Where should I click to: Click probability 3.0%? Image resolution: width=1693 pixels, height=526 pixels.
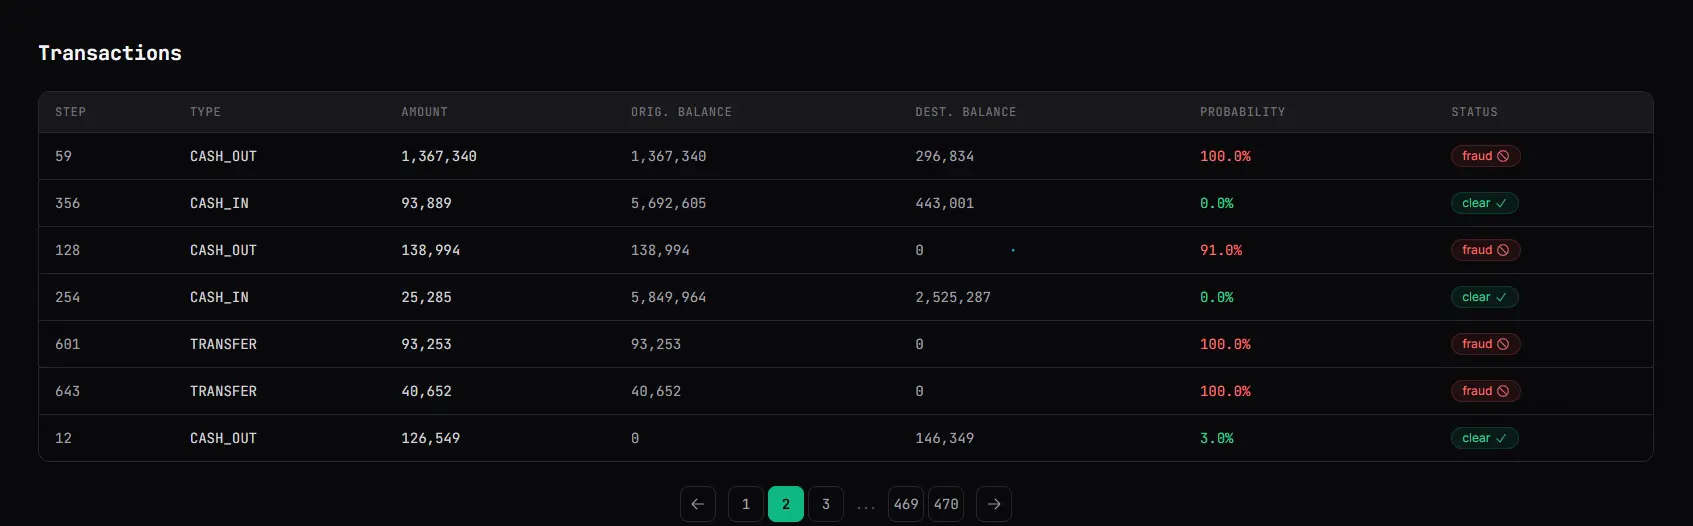tap(1217, 438)
